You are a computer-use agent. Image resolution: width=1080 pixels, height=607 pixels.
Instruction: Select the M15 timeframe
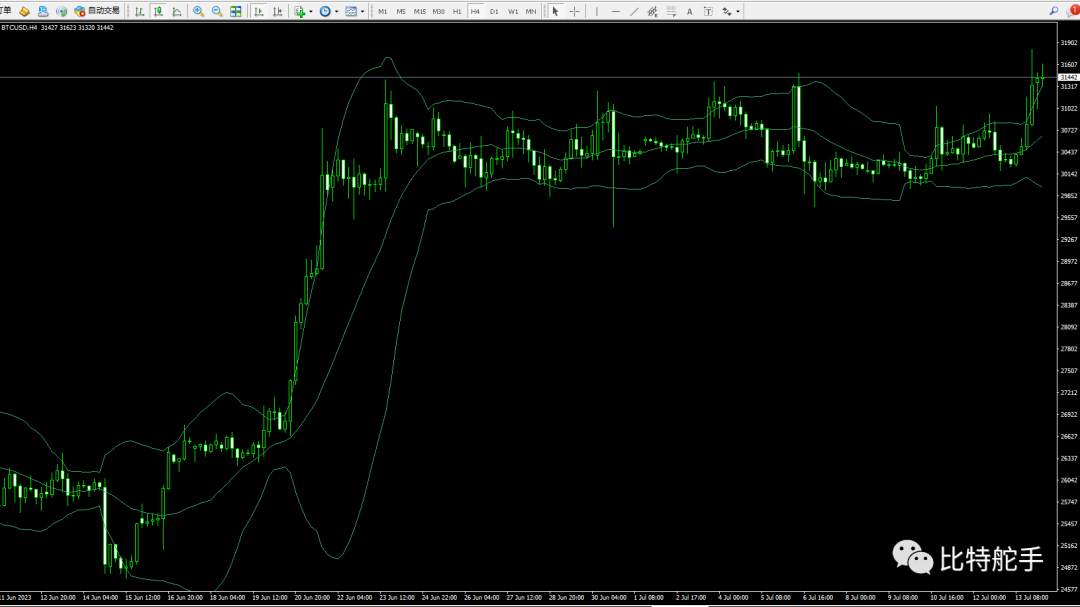point(419,12)
